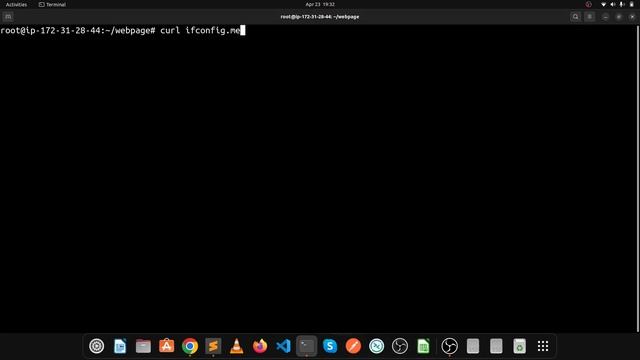
Task: Open Ubuntu Software from the dock
Action: (167, 346)
